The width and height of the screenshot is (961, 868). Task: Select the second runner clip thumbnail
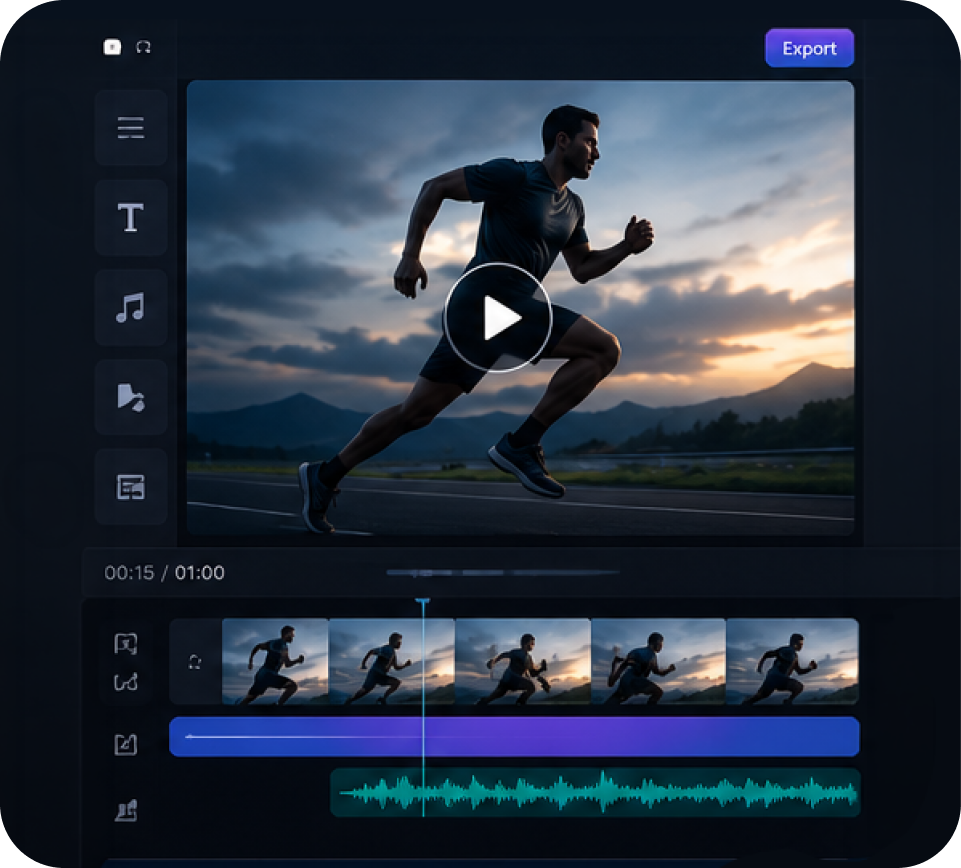392,661
